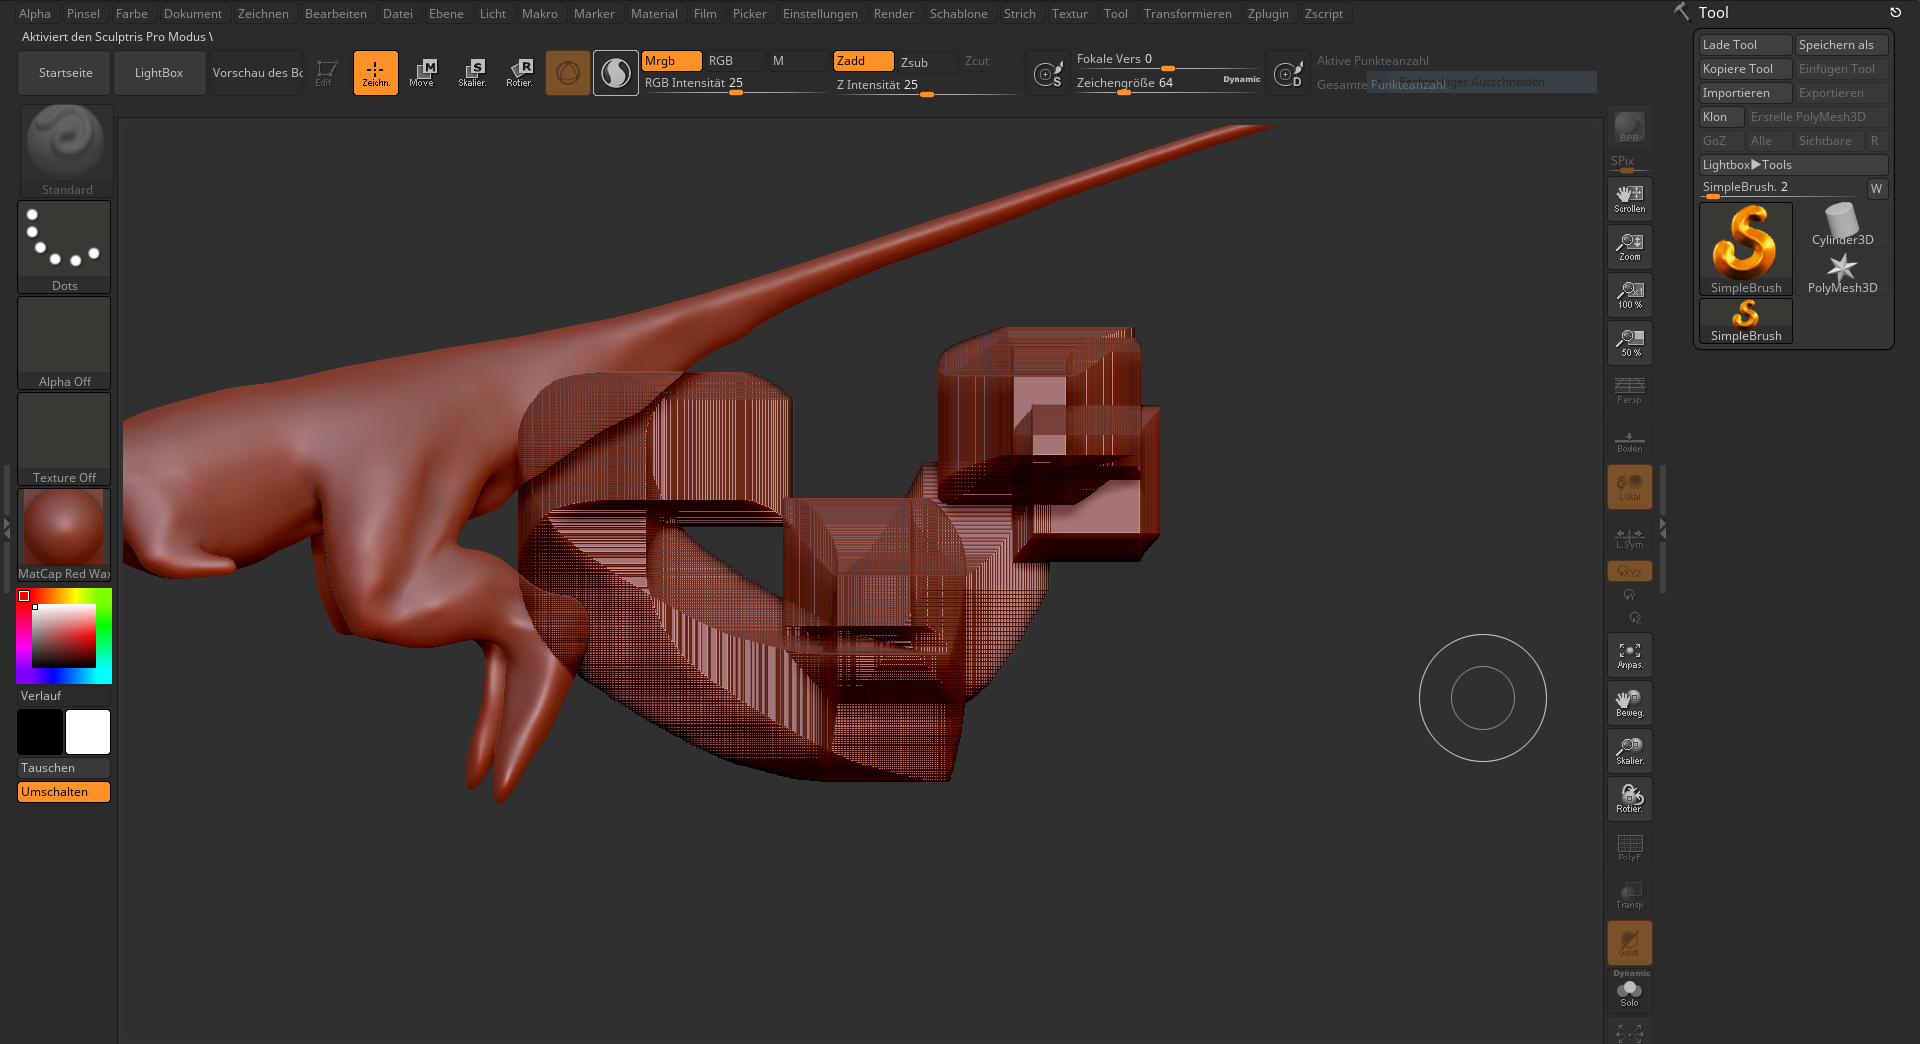Pick a color in the color picker square
The height and width of the screenshot is (1044, 1920).
coord(64,636)
